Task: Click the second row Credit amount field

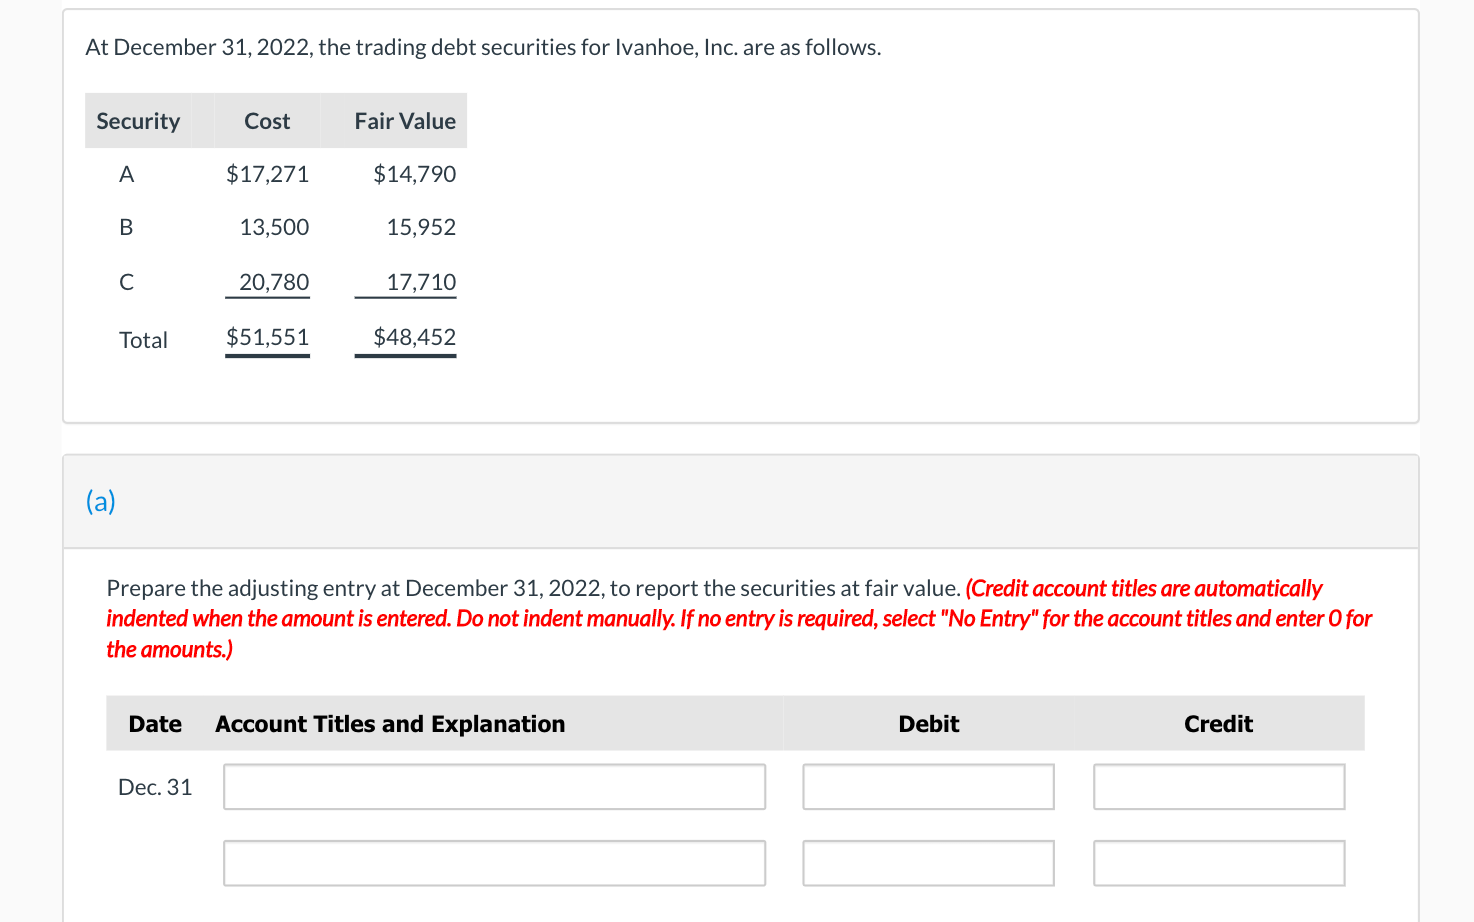Action: click(x=1219, y=863)
